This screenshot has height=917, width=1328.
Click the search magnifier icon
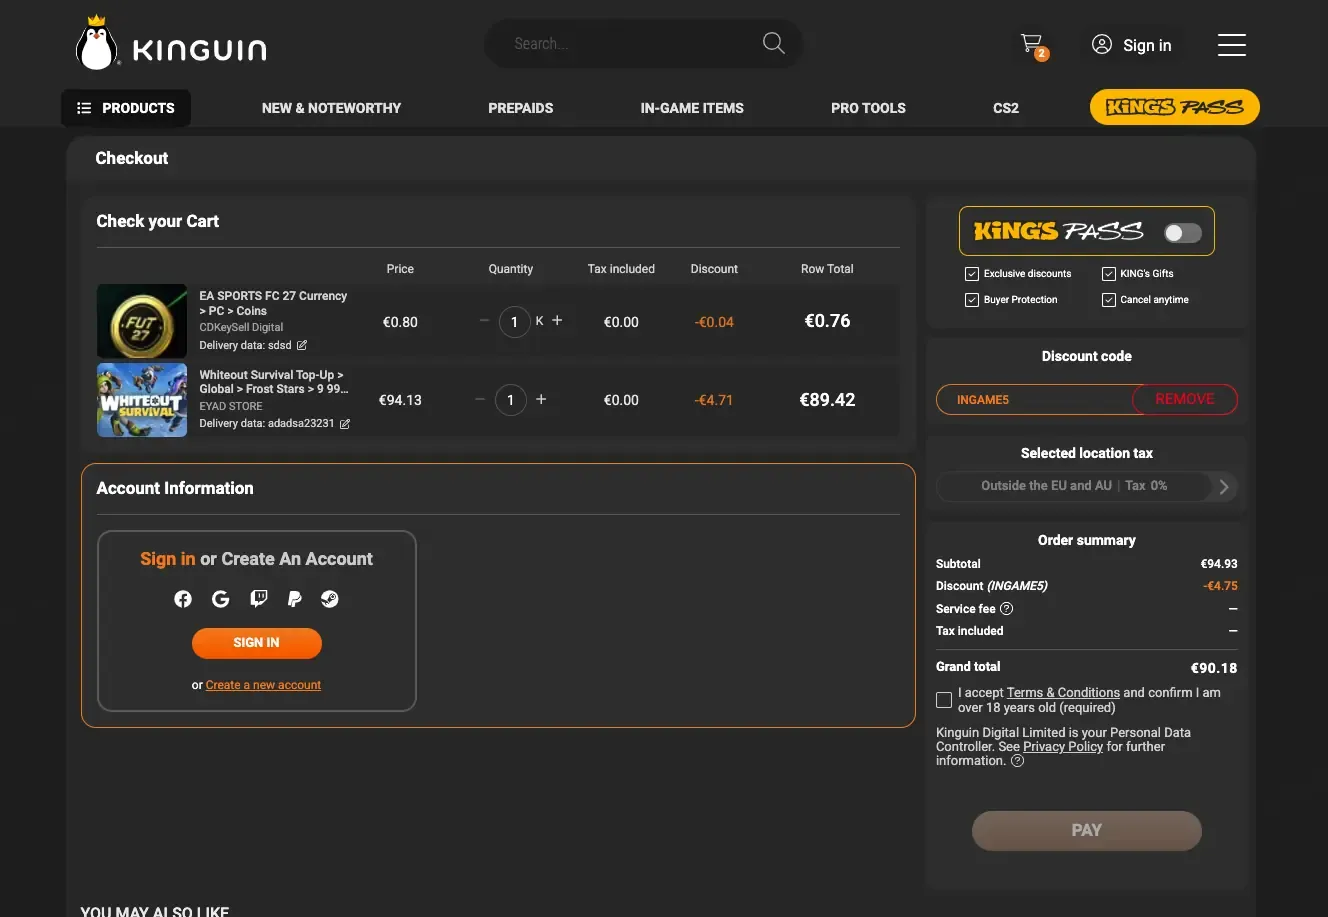[x=774, y=43]
